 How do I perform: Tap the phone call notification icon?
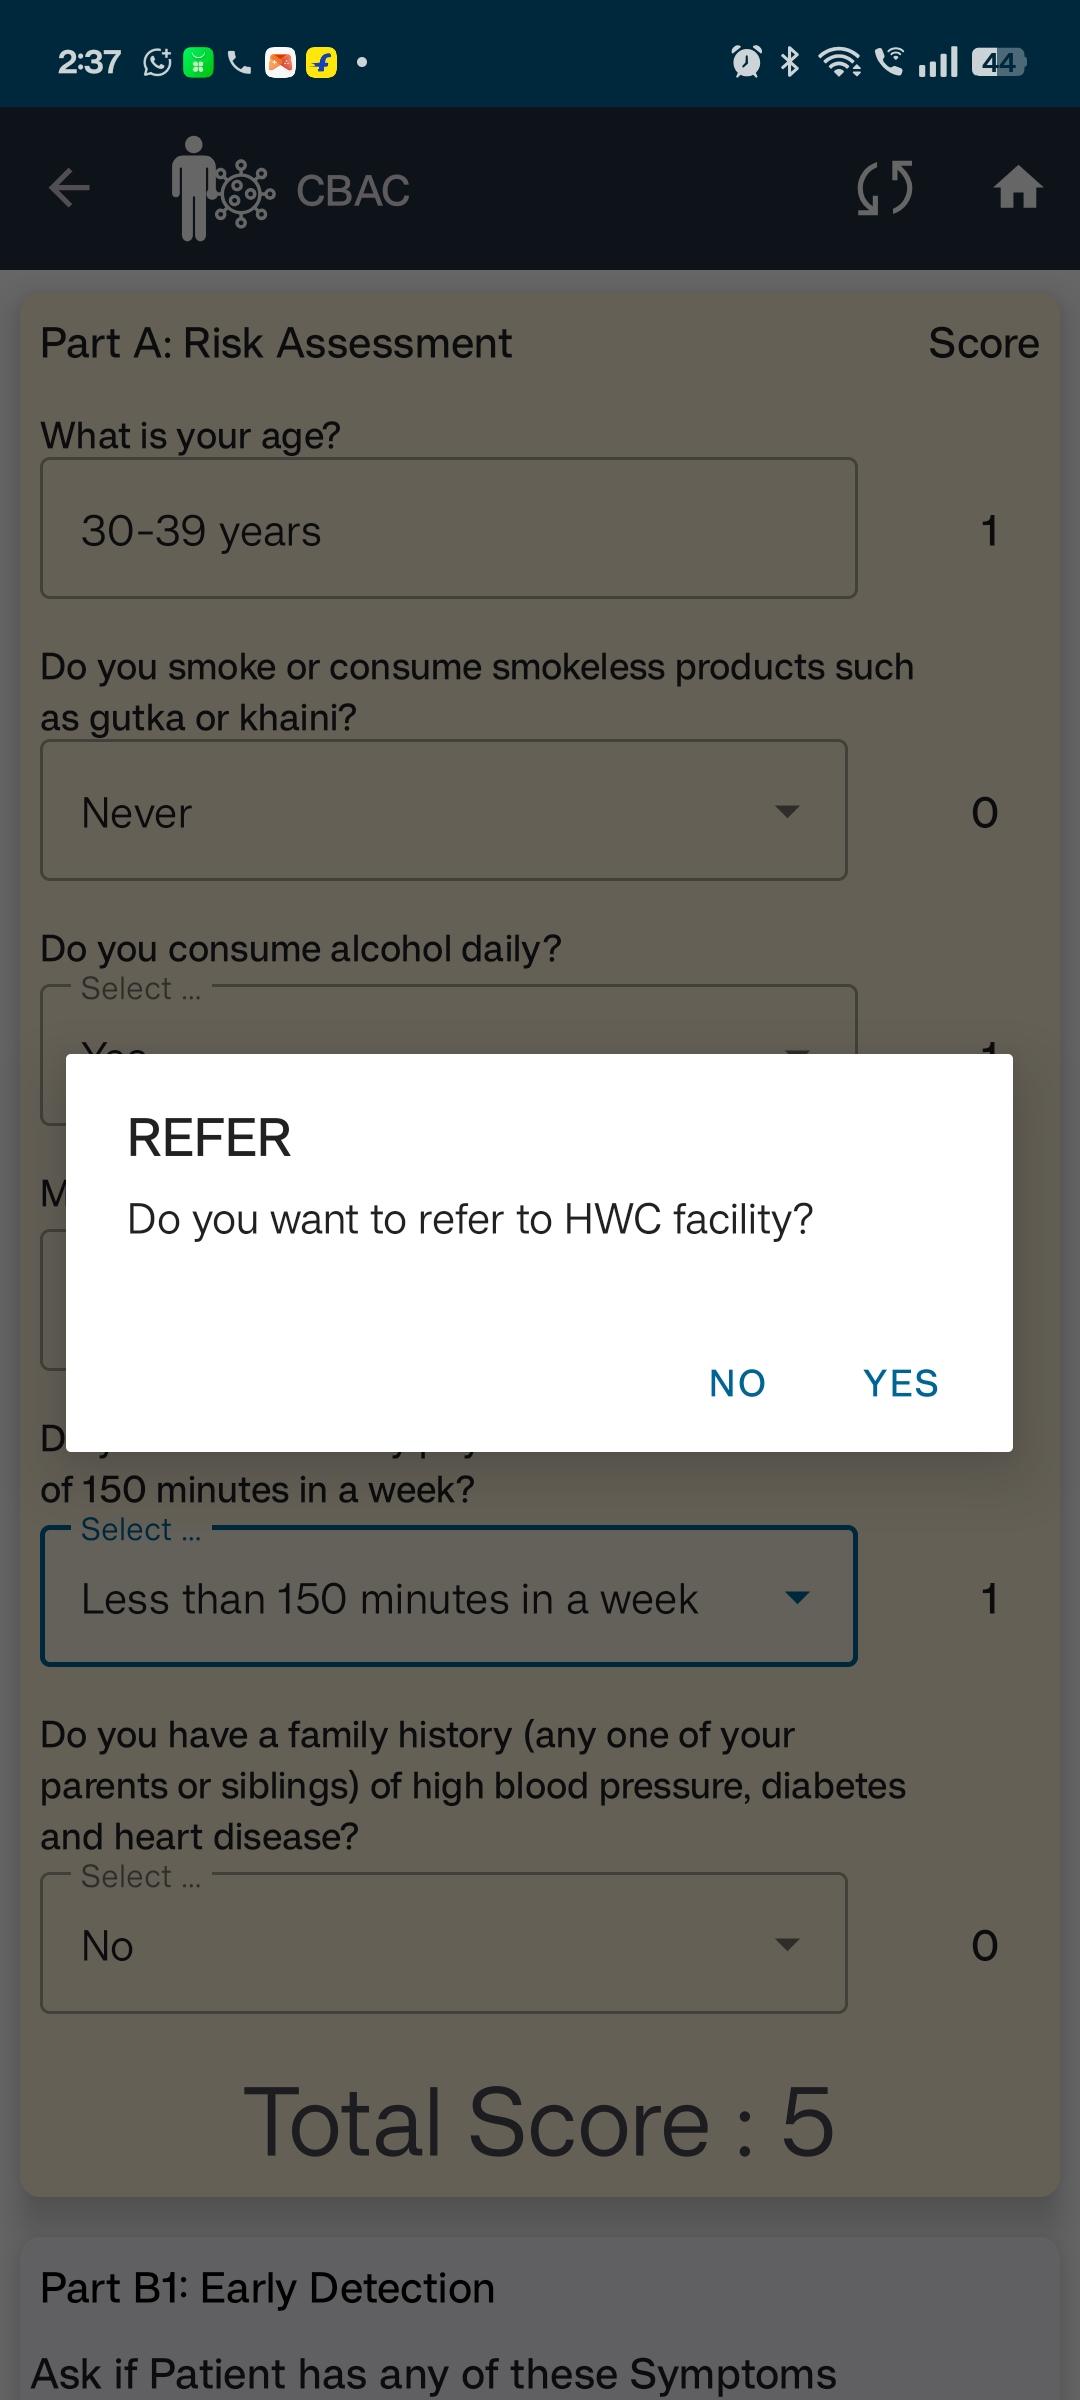coord(239,63)
